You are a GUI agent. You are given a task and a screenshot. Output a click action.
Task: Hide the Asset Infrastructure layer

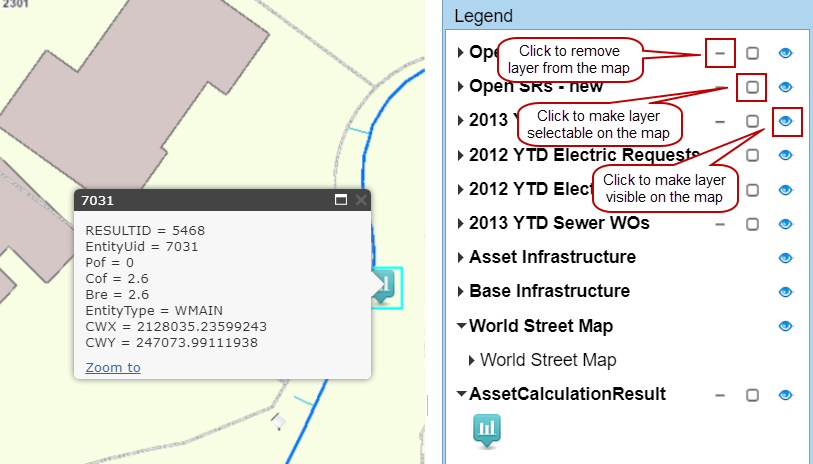coord(786,258)
